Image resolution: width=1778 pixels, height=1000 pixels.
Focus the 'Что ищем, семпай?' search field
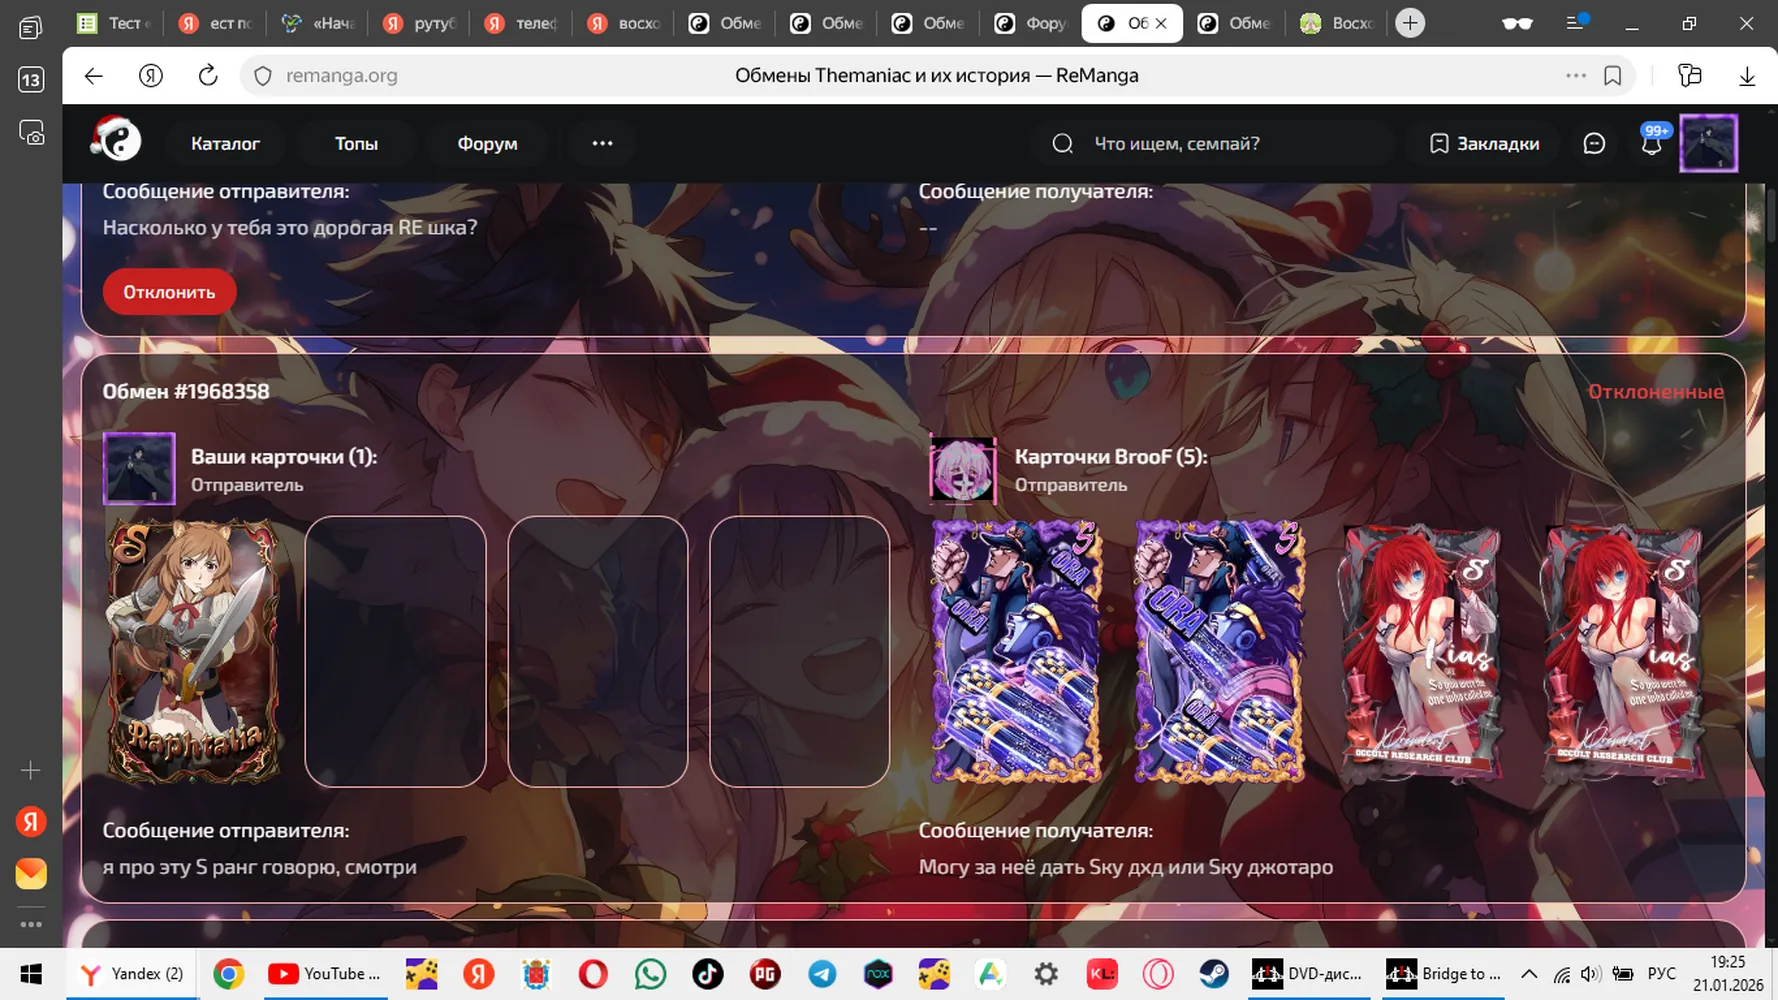[1215, 144]
